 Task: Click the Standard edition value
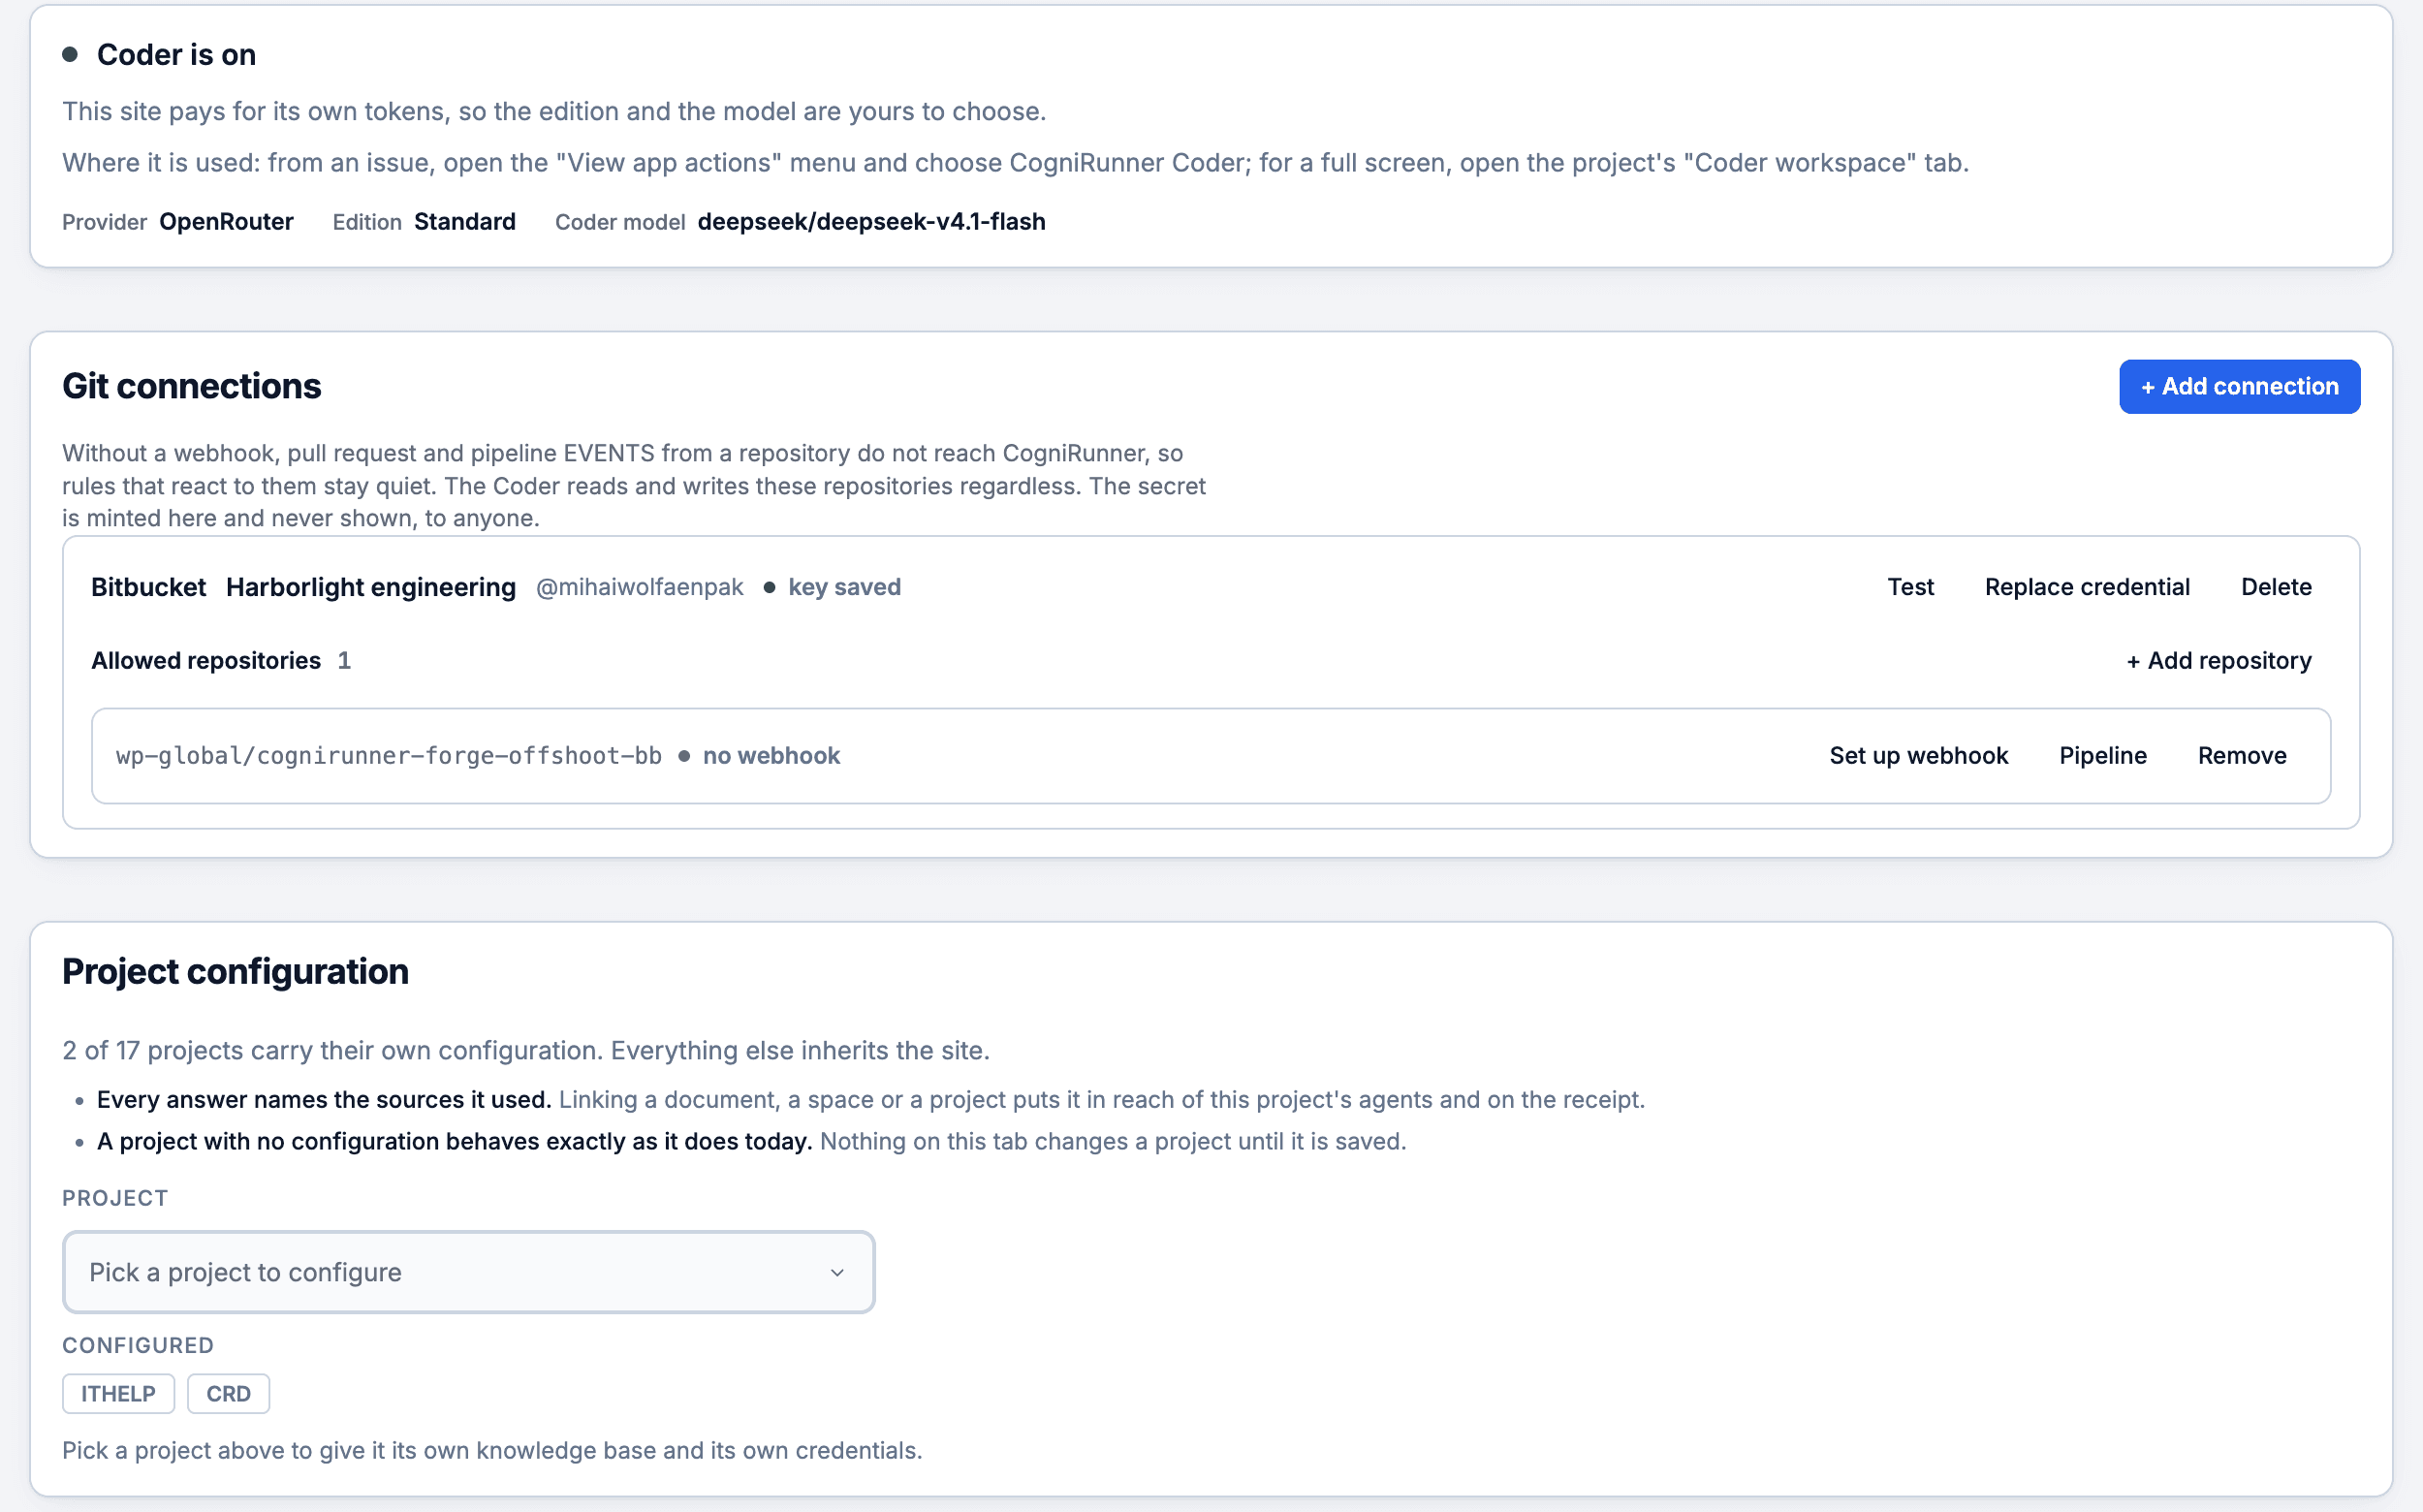464,221
